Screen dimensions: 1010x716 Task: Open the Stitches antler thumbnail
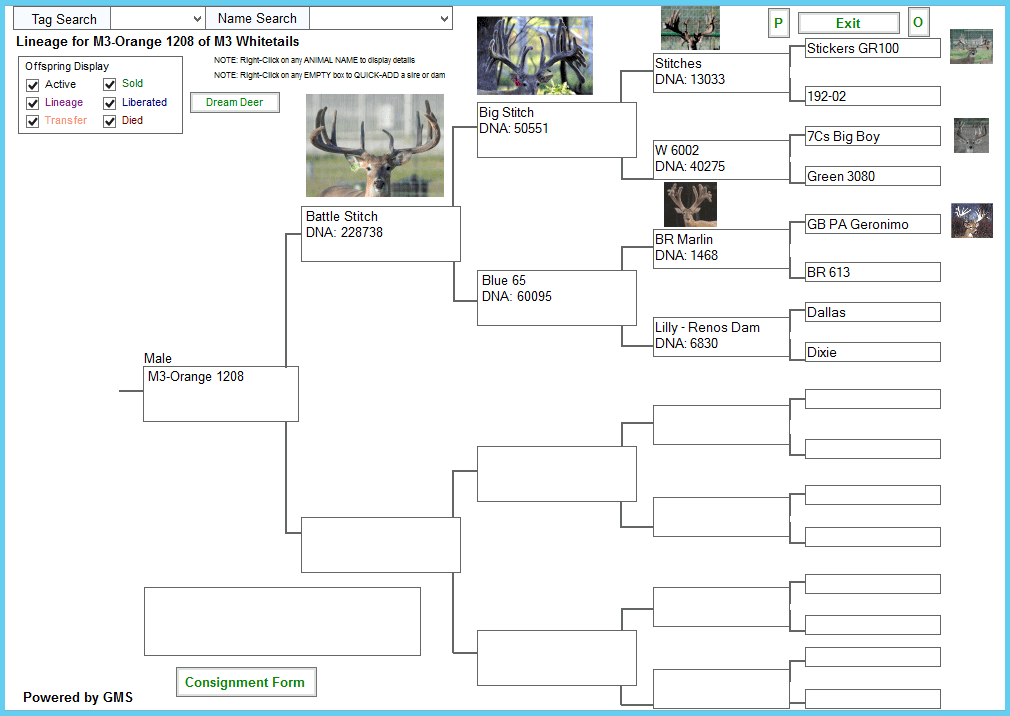(x=690, y=28)
